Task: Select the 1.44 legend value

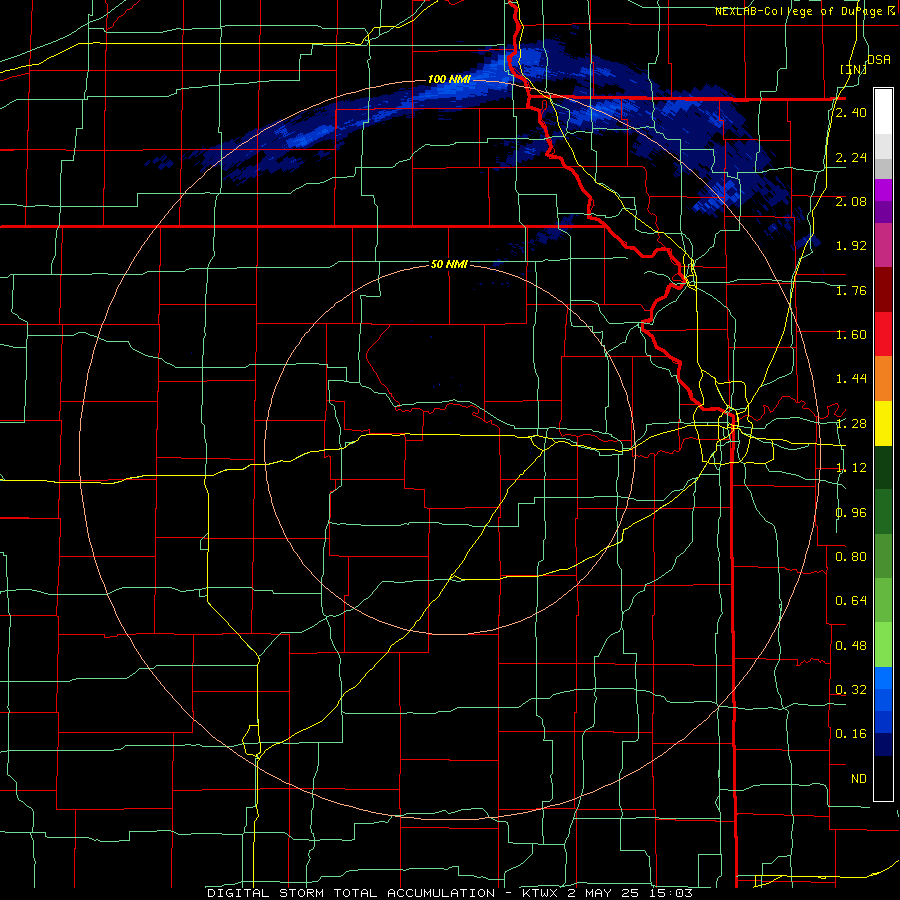Action: 851,379
